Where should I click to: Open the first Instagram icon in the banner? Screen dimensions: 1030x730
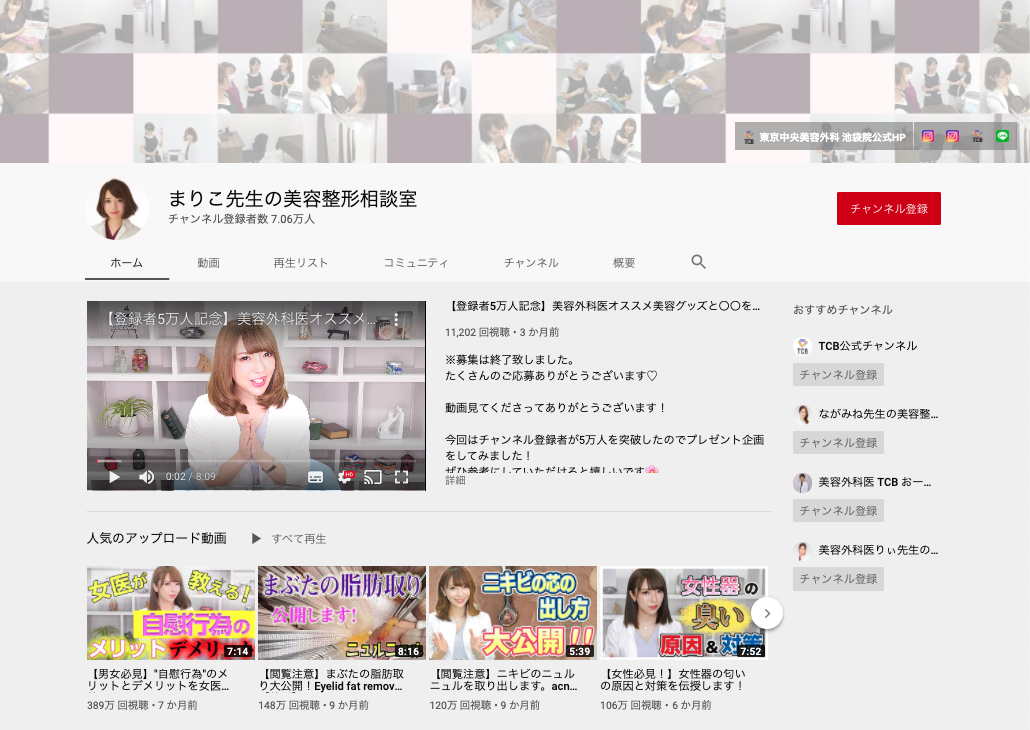click(x=927, y=136)
